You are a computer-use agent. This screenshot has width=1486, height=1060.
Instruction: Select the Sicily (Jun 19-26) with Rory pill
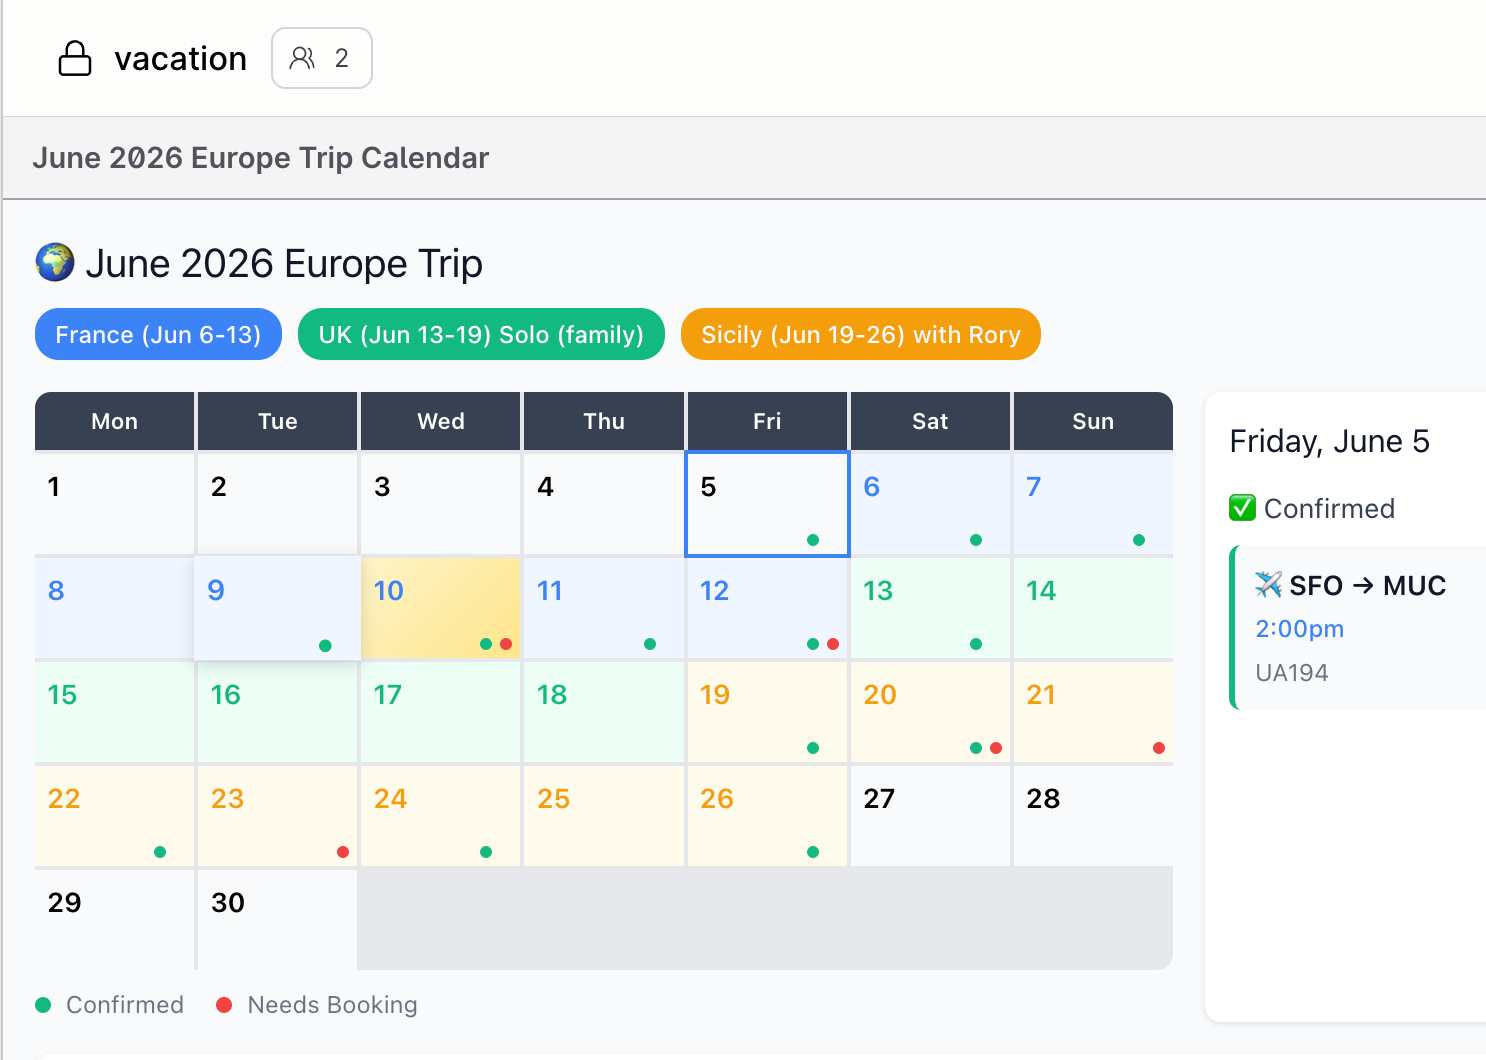(861, 334)
